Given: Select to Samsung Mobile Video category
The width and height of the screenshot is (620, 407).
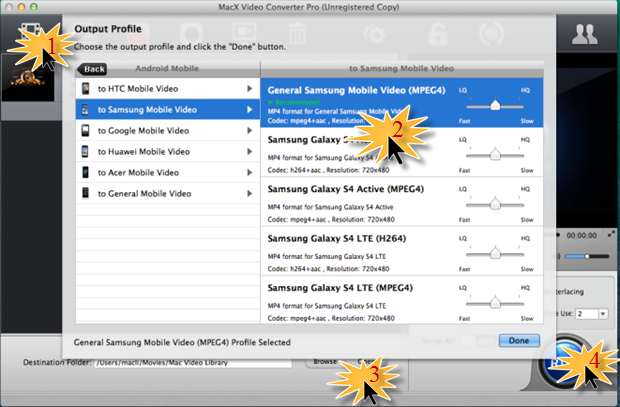Looking at the screenshot, I should (x=168, y=110).
